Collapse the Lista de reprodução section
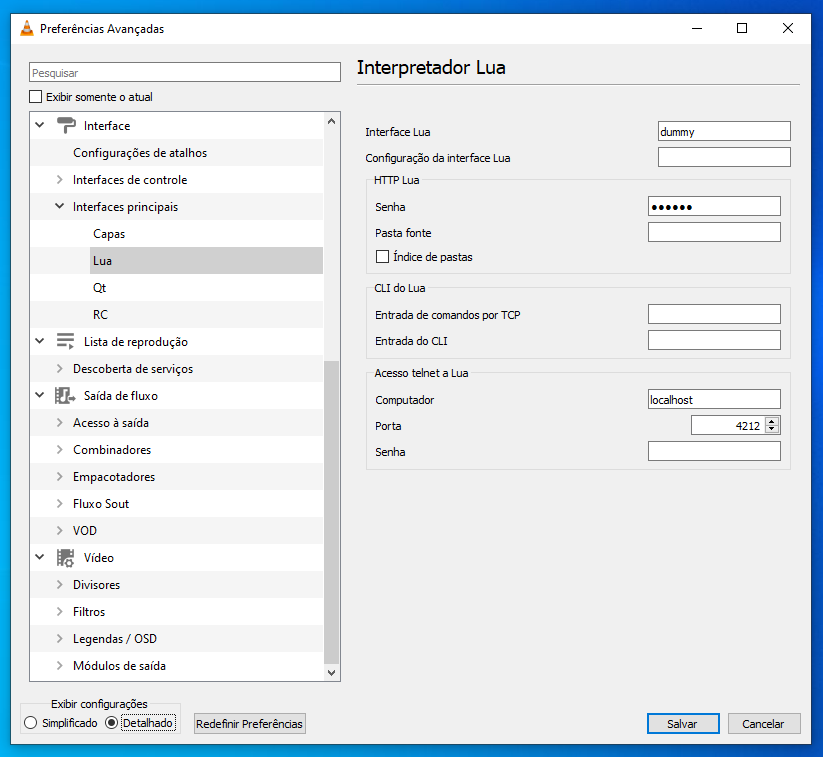The height and width of the screenshot is (757, 823). coord(40,342)
